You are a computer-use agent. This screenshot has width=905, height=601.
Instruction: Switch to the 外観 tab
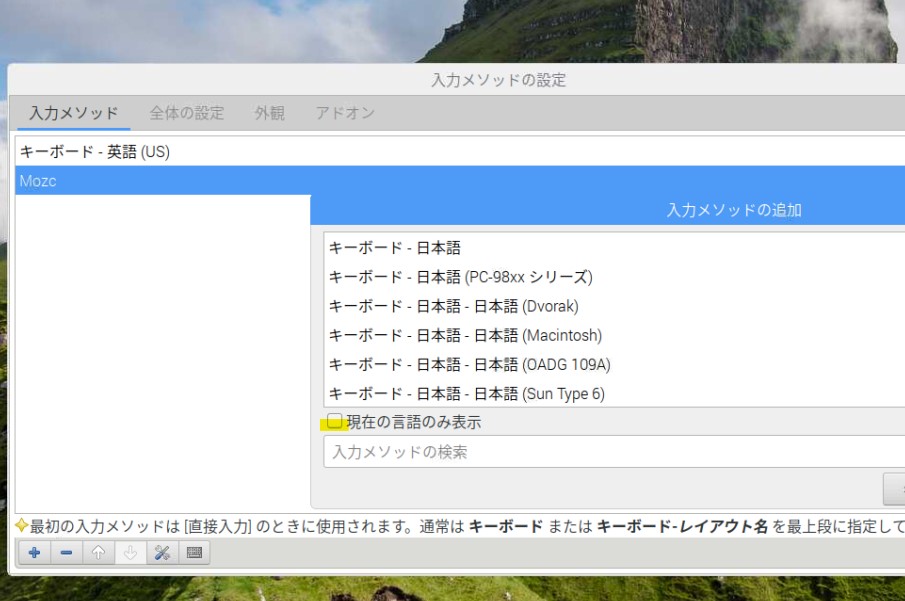[270, 113]
